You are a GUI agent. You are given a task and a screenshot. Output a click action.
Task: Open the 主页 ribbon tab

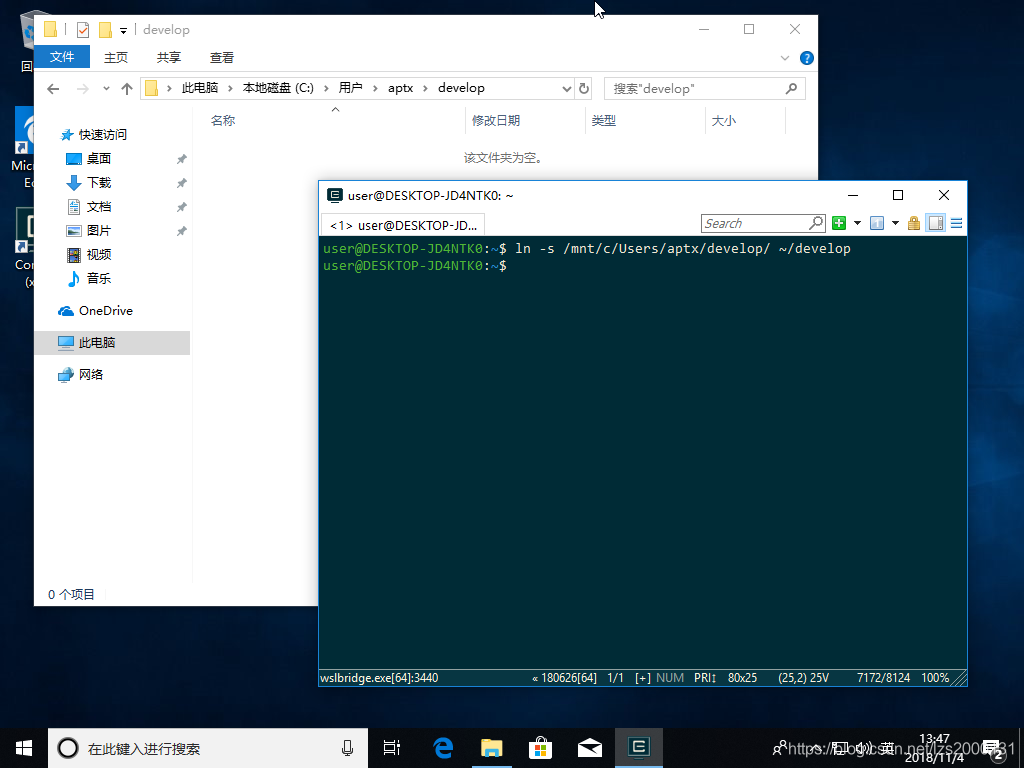(116, 57)
